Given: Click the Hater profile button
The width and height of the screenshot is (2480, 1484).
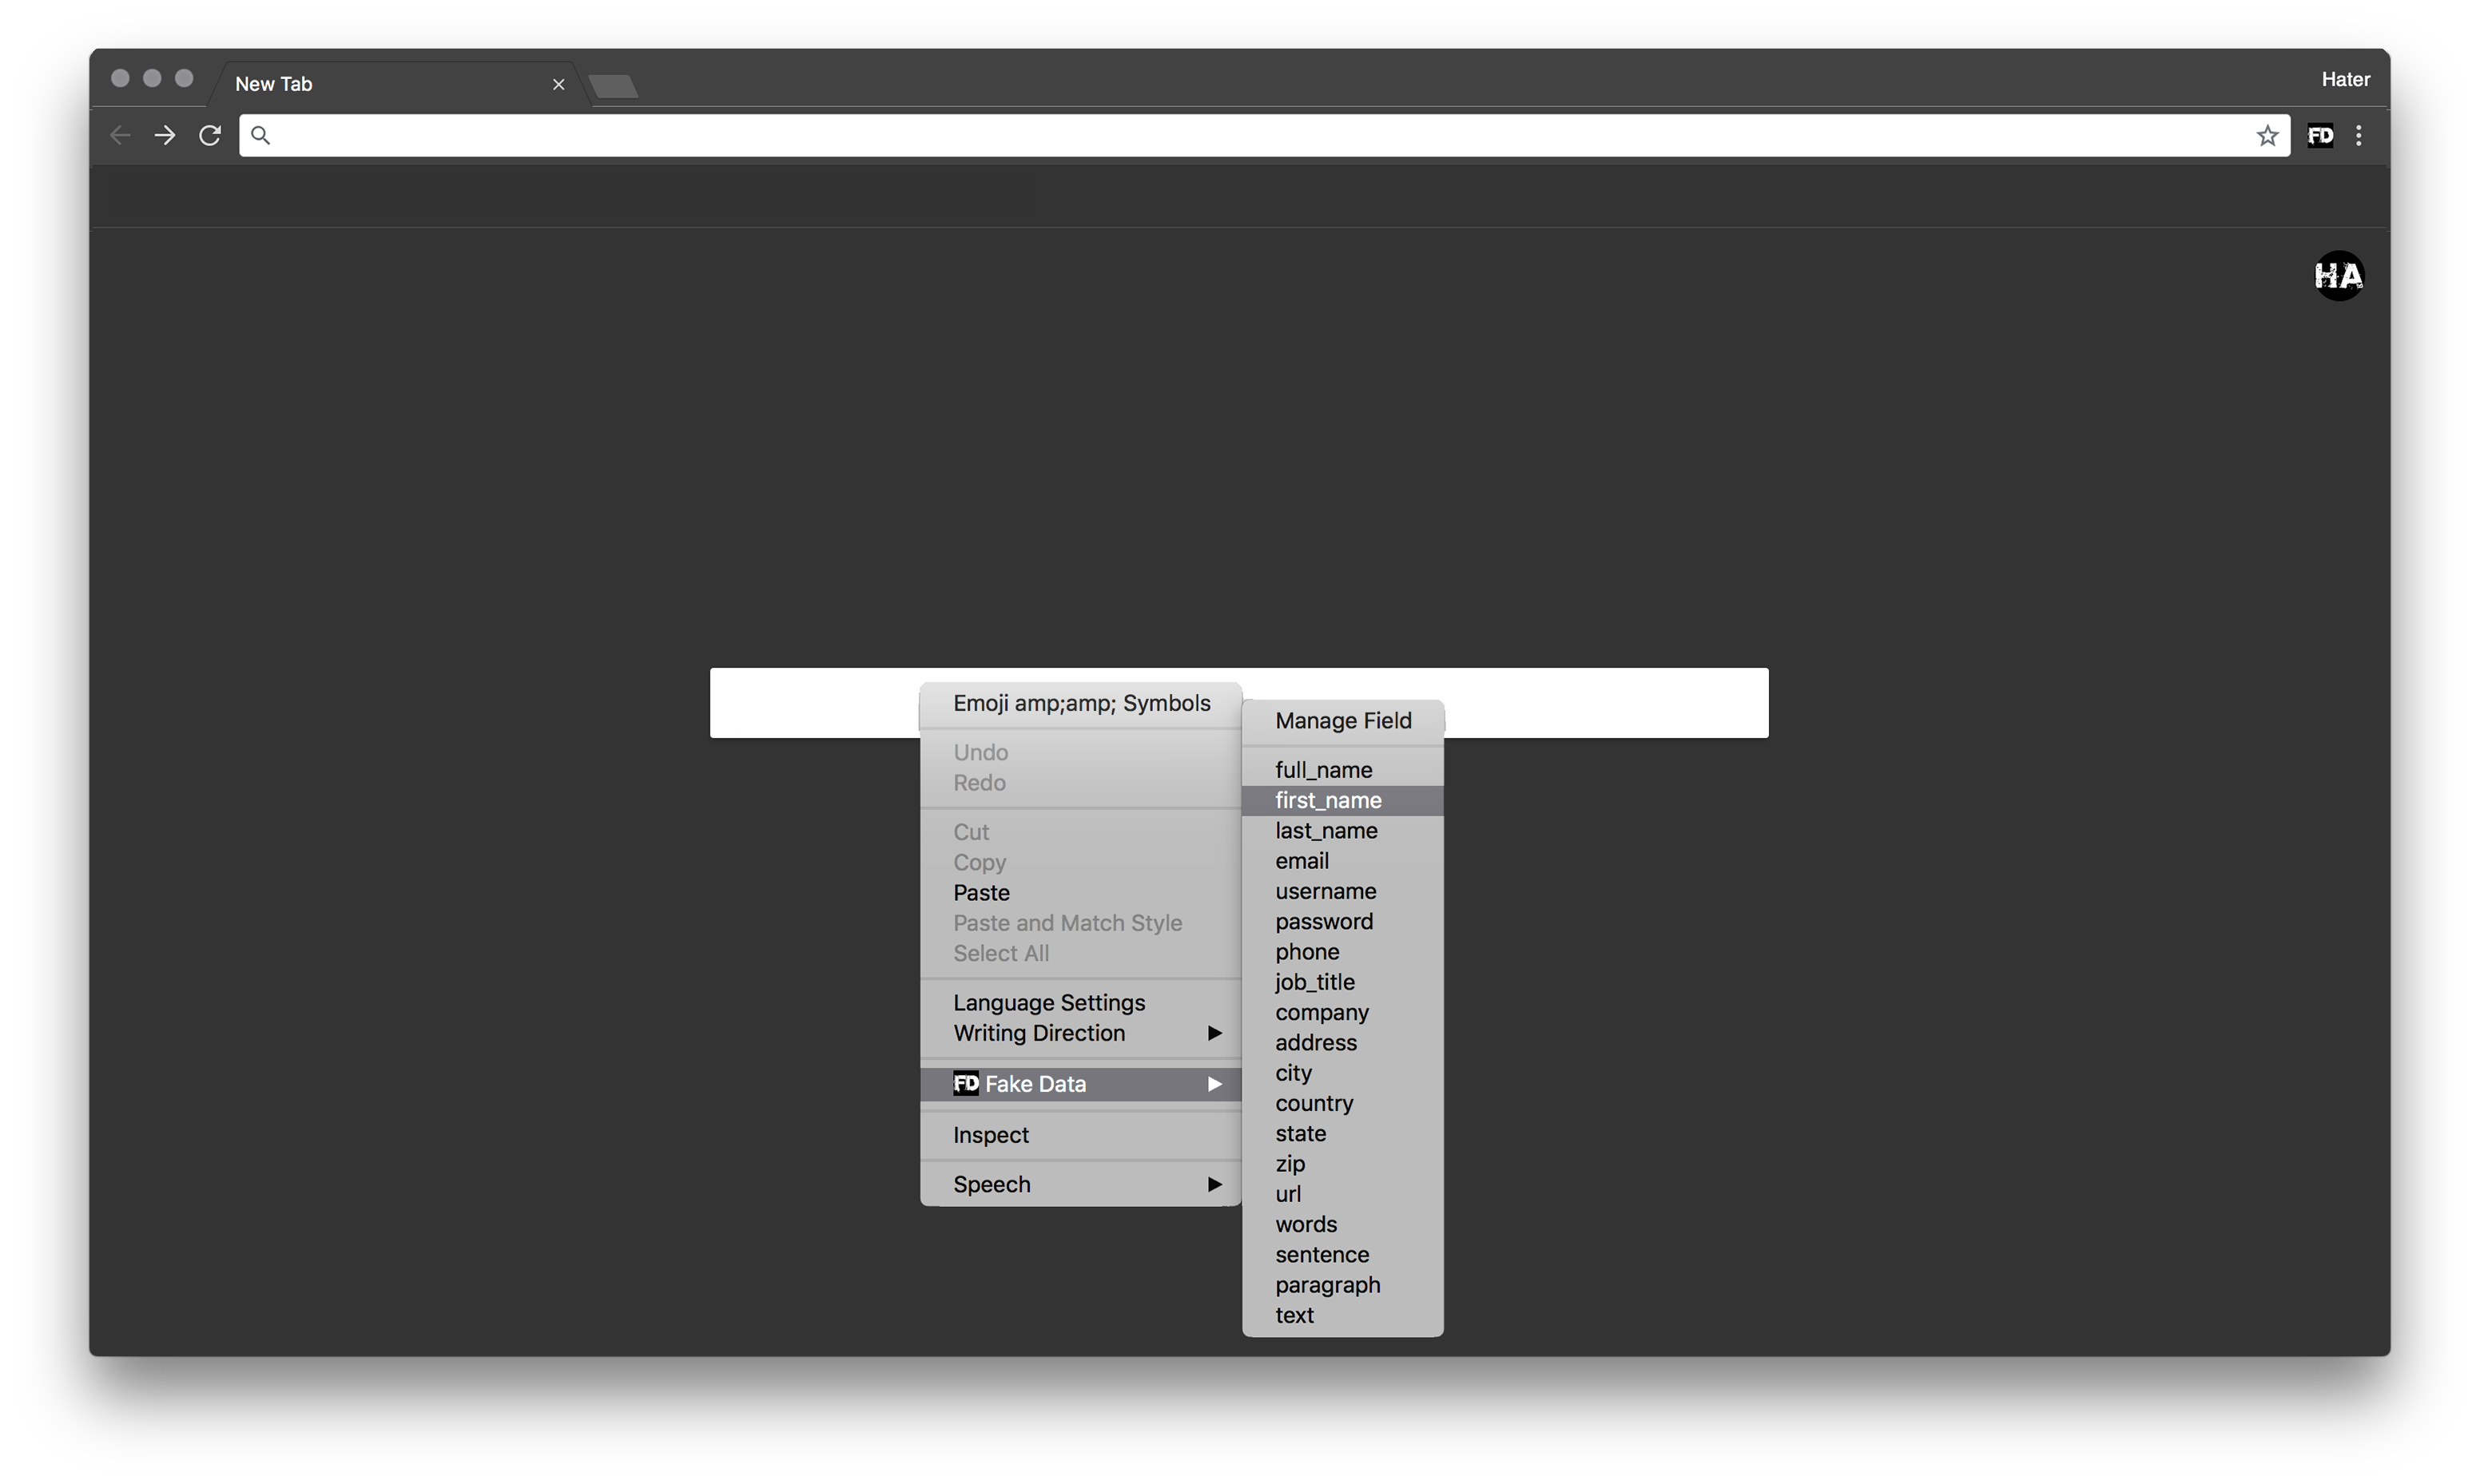Looking at the screenshot, I should click(x=2344, y=79).
